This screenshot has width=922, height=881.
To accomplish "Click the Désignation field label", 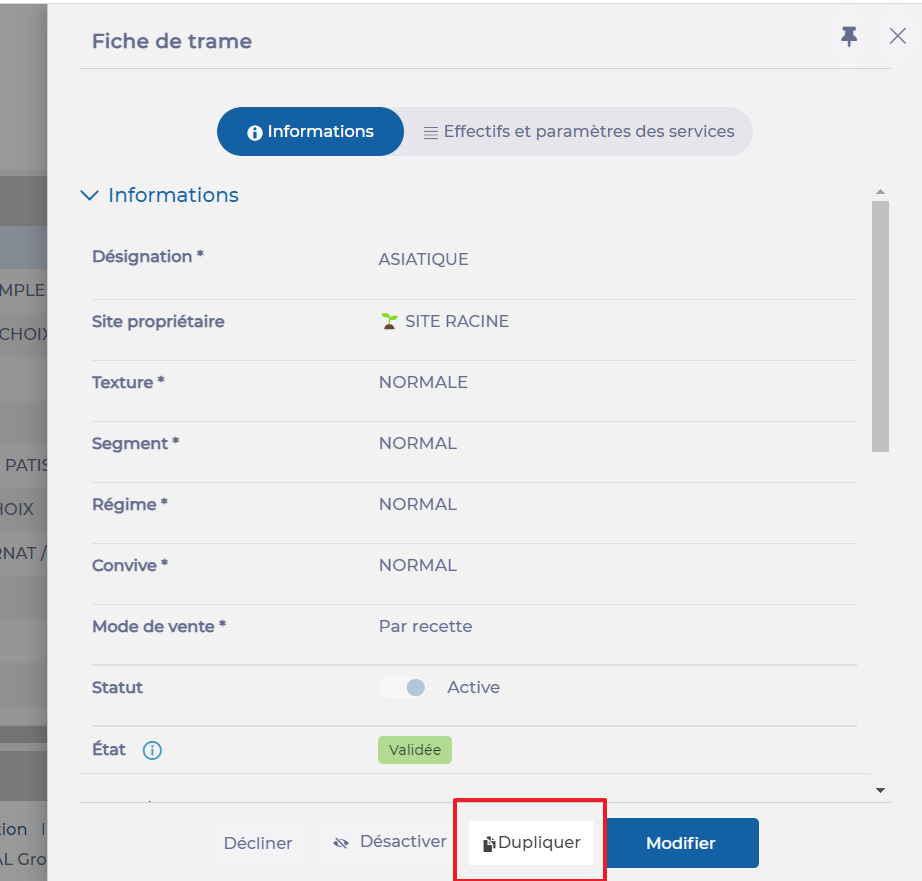I will point(148,256).
